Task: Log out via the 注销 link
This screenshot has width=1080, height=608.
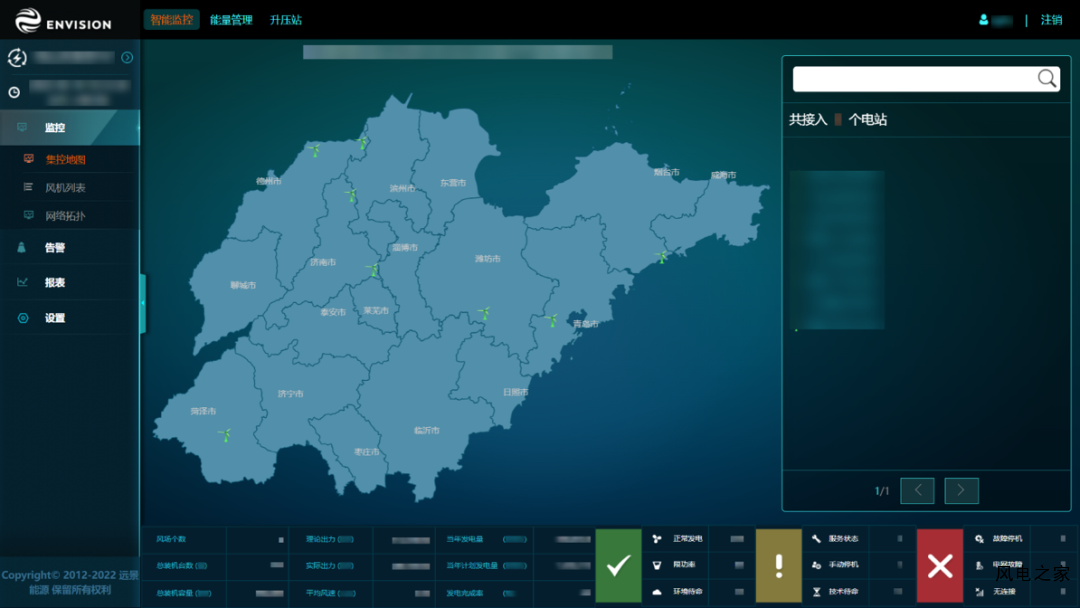Action: (1051, 20)
